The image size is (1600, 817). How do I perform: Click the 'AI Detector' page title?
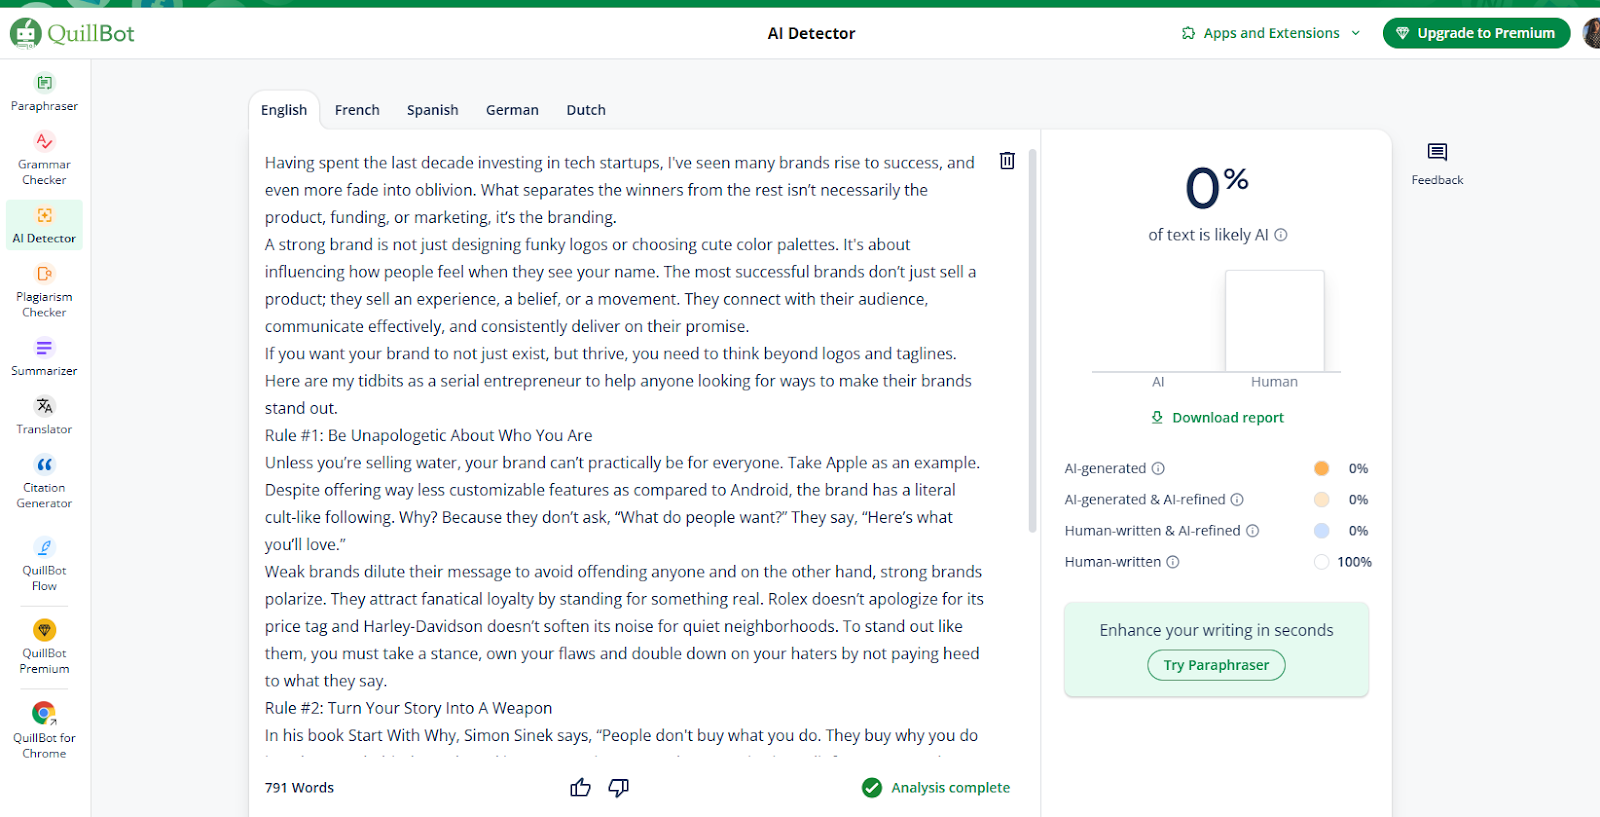[811, 33]
